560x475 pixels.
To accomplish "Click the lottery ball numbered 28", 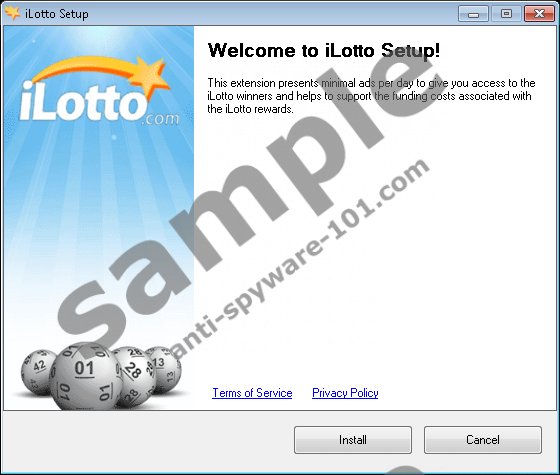I will pyautogui.click(x=136, y=377).
